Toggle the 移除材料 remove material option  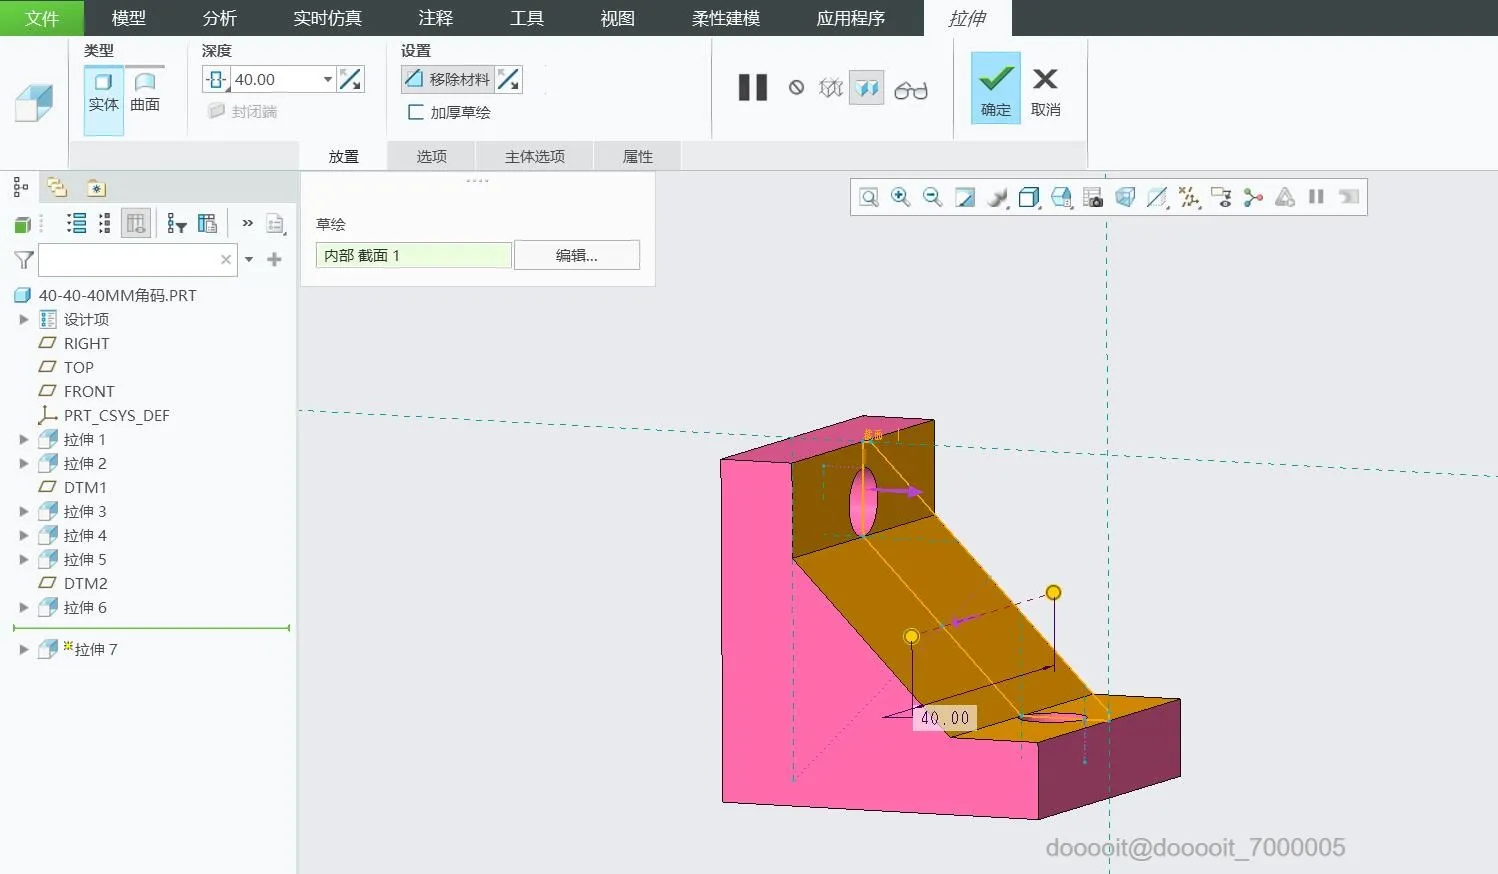[x=448, y=80]
